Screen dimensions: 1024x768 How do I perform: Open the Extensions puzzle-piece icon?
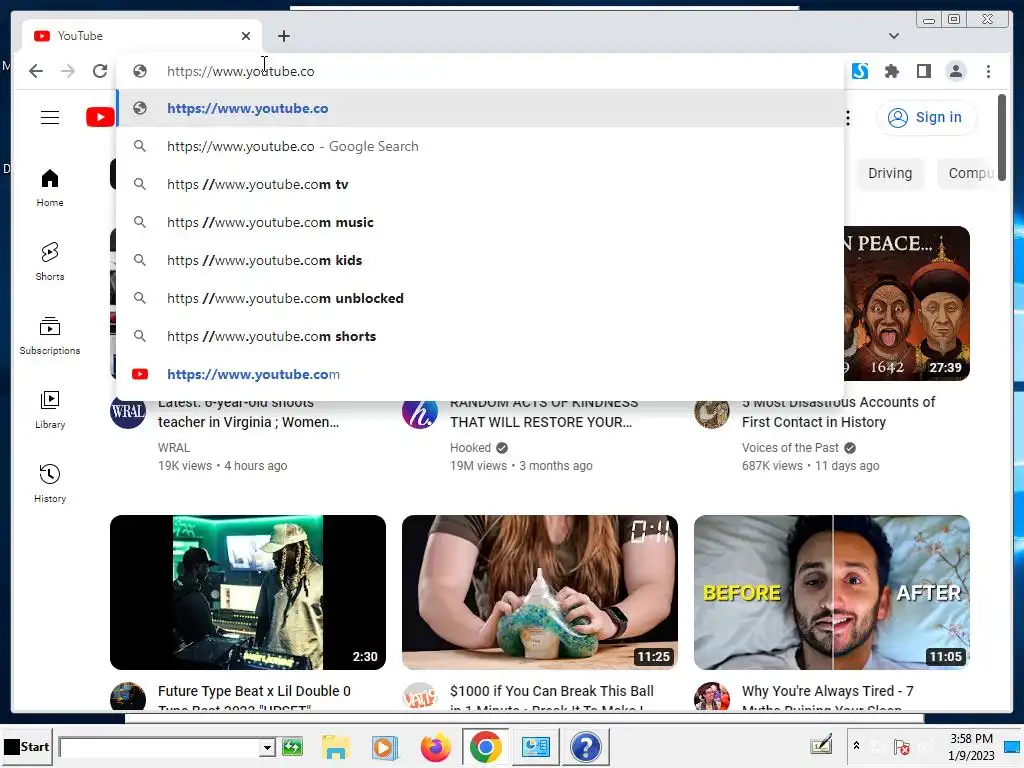(x=891, y=71)
